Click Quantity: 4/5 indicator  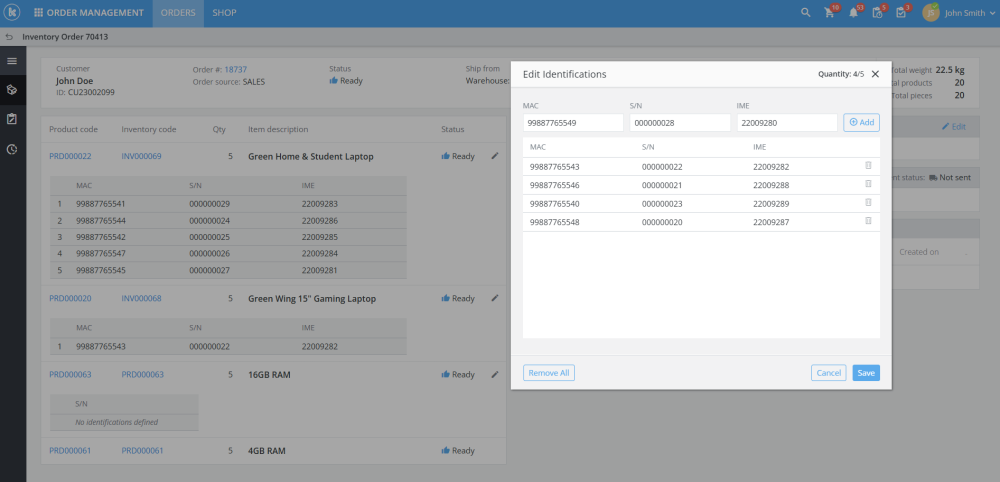coord(841,74)
